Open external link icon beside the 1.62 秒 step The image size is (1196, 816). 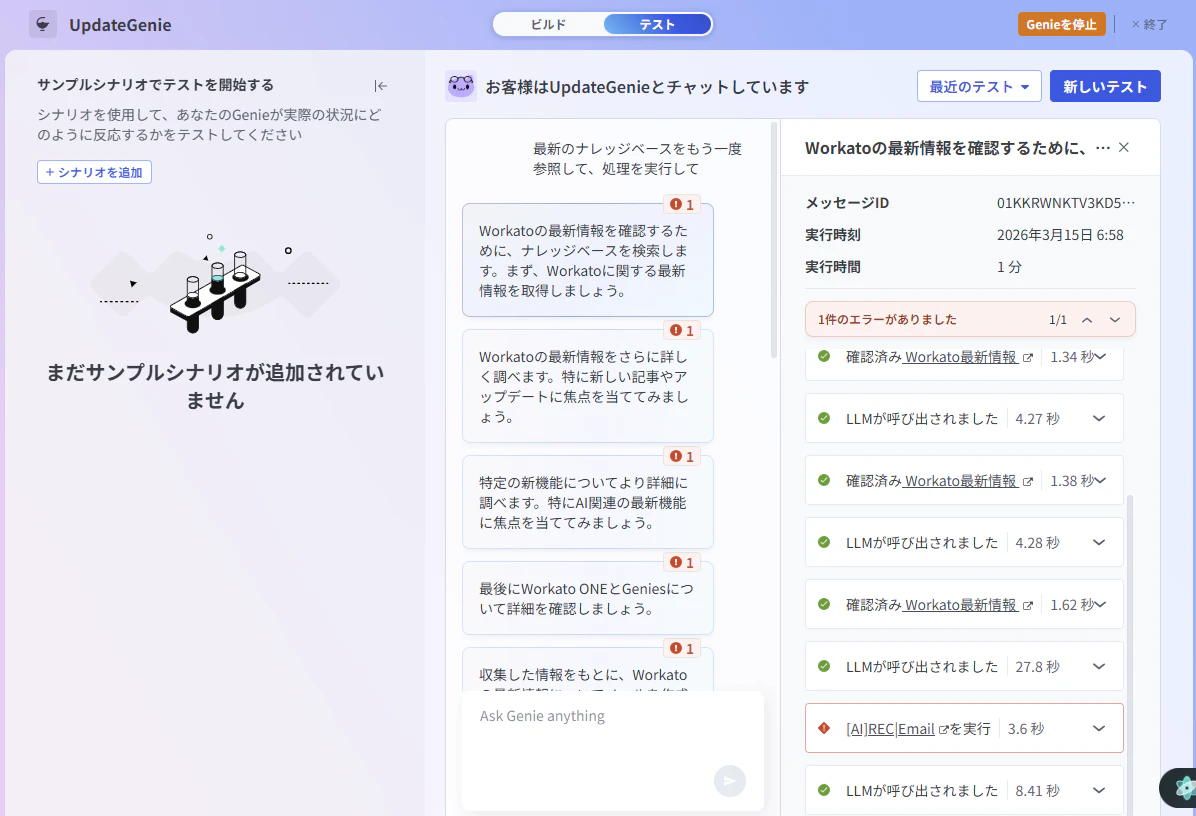1027,606
